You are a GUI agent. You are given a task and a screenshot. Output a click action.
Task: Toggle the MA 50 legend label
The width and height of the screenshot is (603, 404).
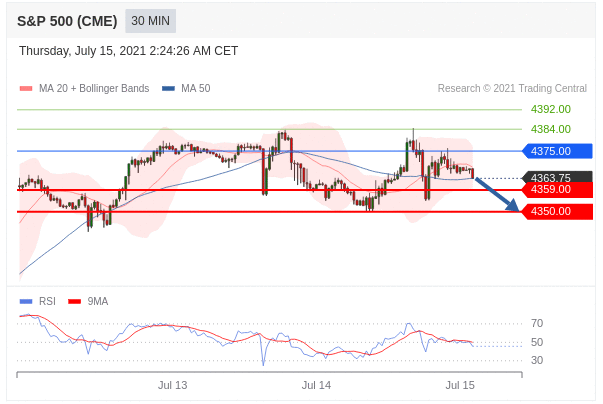tap(195, 89)
